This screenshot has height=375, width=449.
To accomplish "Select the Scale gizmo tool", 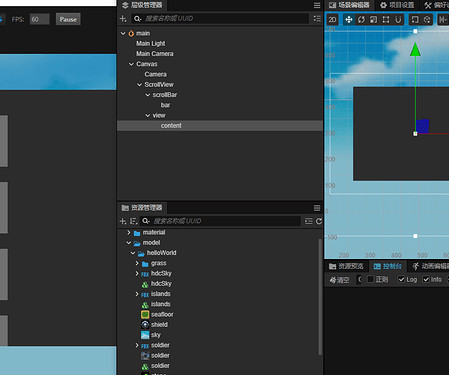I will click(373, 20).
